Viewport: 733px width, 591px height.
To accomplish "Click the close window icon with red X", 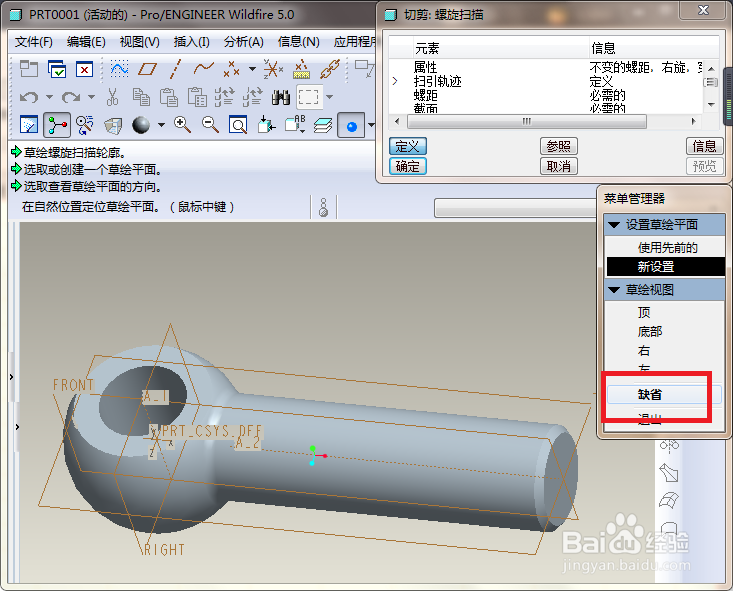I will [84, 69].
